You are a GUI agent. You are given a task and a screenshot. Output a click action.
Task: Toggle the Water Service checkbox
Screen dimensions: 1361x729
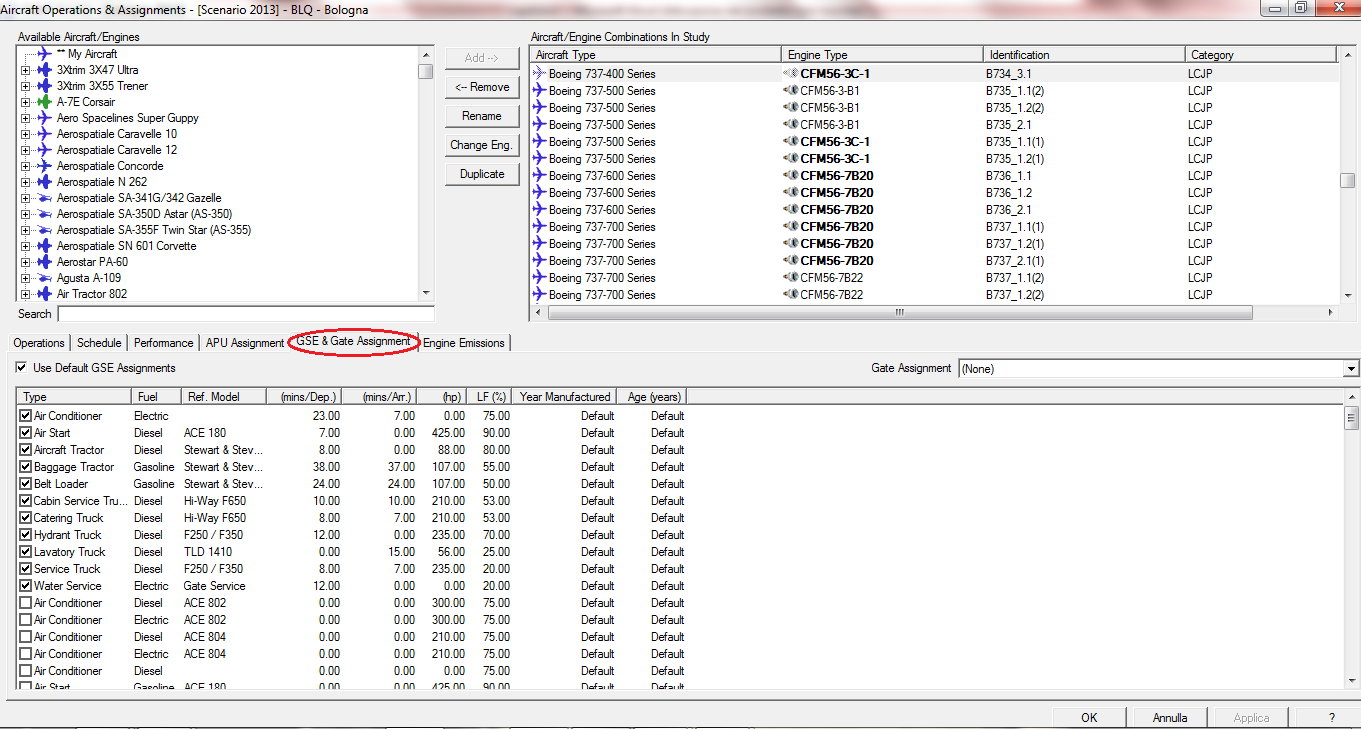click(x=26, y=586)
